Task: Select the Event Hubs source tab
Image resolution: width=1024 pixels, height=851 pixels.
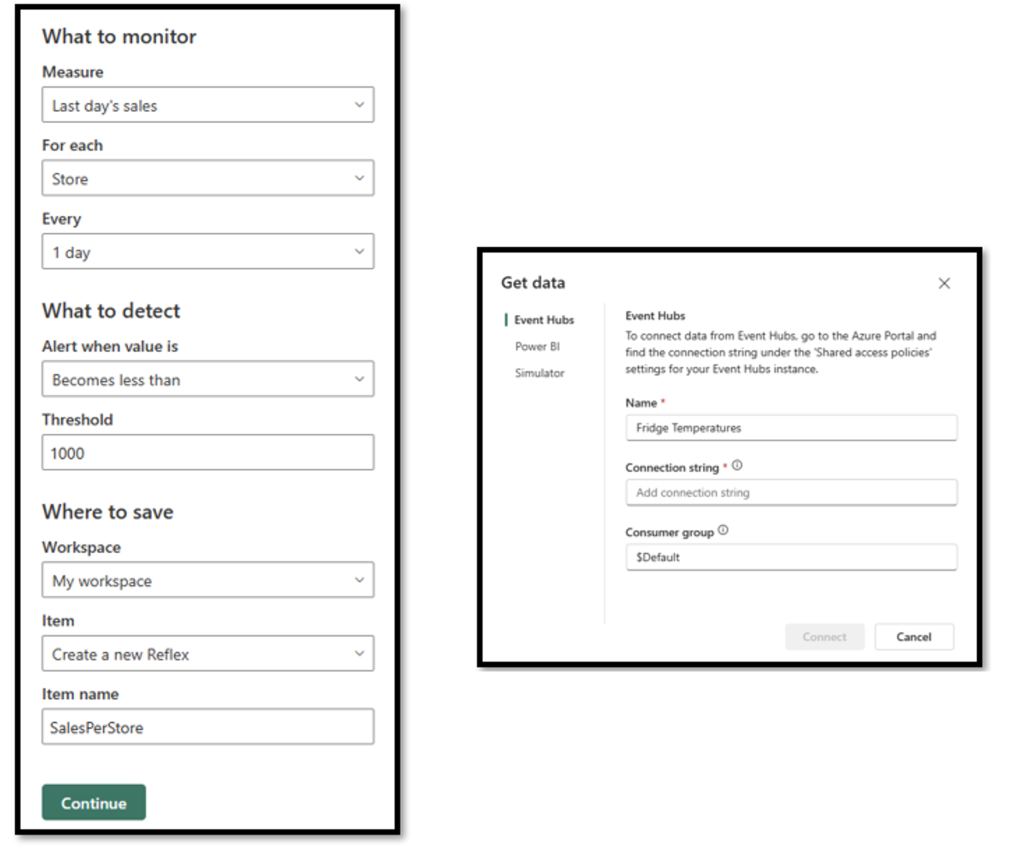Action: coord(543,320)
